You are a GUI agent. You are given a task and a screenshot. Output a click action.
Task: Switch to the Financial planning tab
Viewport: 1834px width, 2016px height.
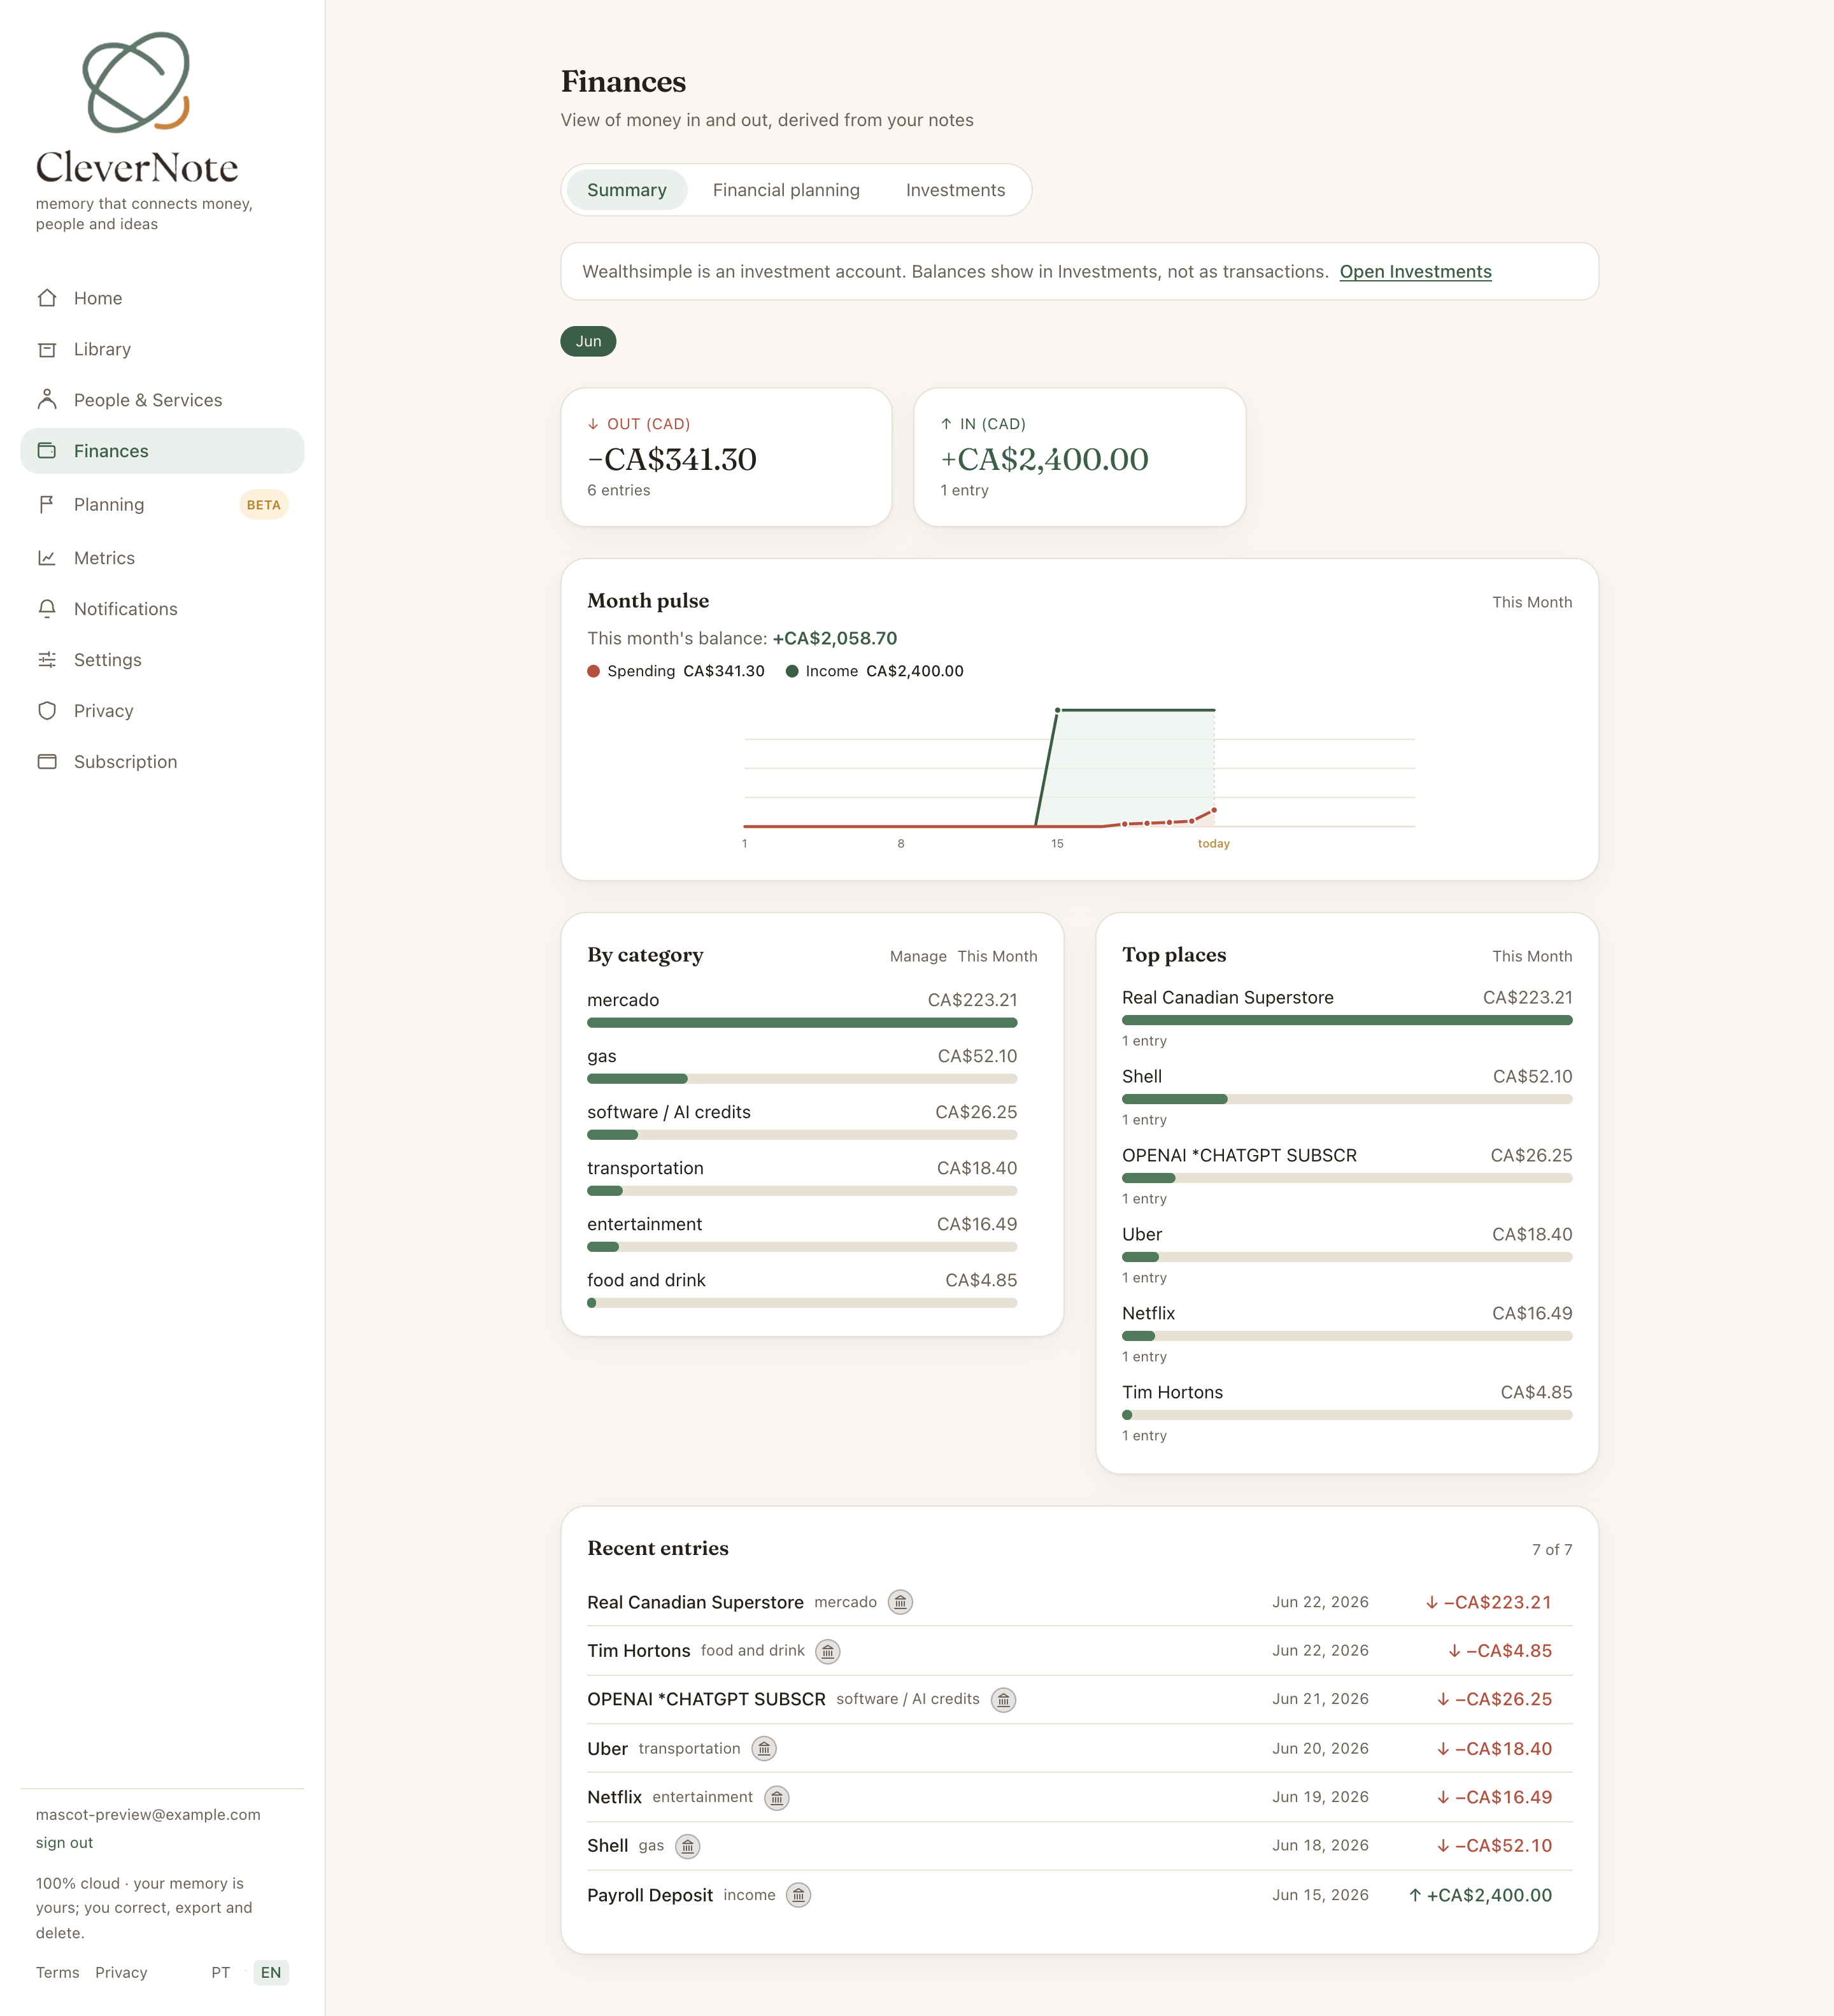click(786, 190)
